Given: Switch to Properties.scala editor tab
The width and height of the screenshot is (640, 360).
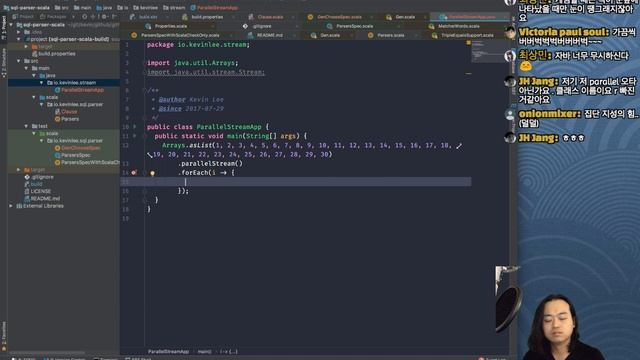Looking at the screenshot, I should pyautogui.click(x=171, y=26).
